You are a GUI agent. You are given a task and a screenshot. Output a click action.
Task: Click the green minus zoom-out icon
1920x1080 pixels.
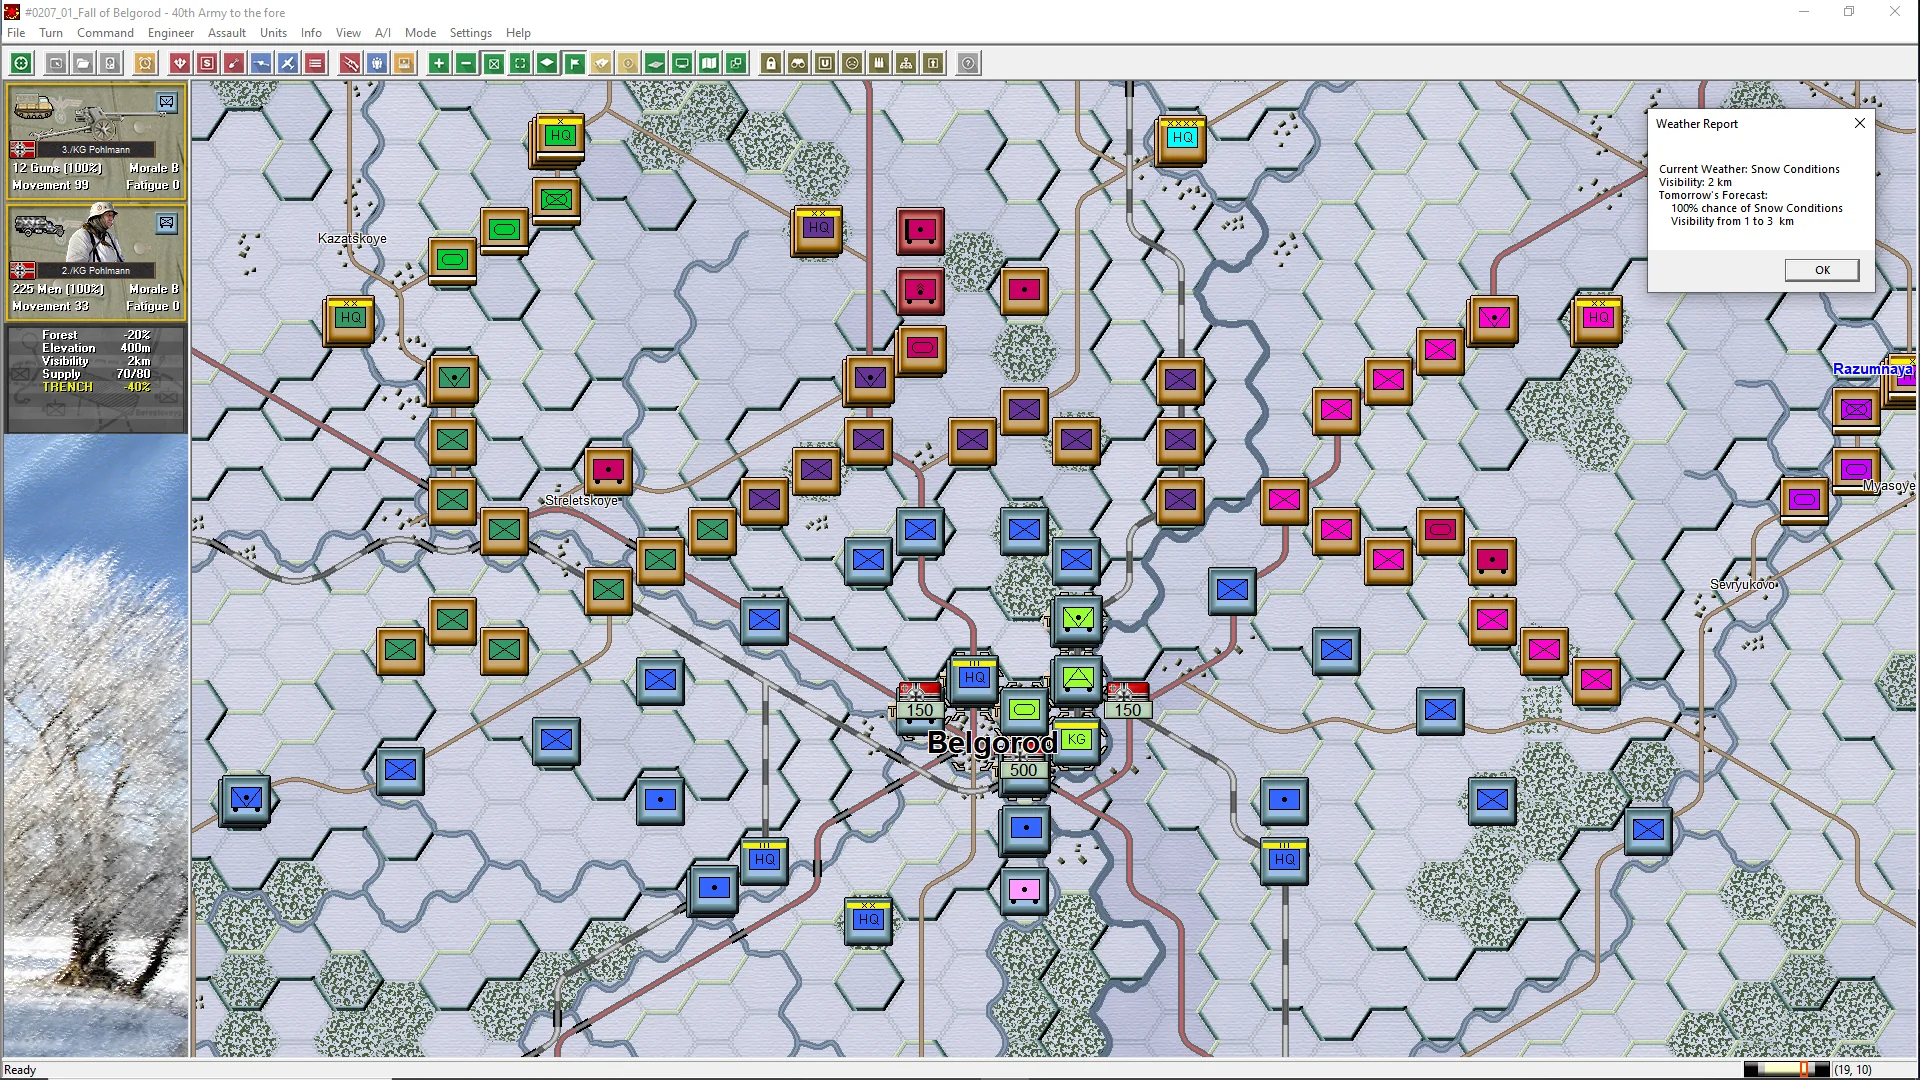466,64
